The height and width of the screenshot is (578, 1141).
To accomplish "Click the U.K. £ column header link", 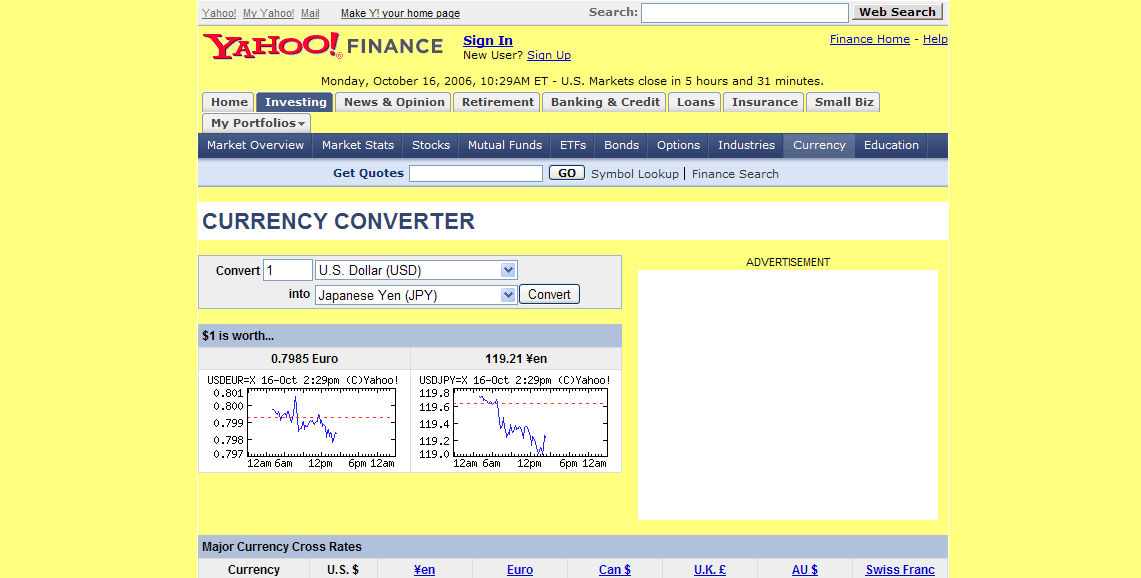I will [x=710, y=569].
